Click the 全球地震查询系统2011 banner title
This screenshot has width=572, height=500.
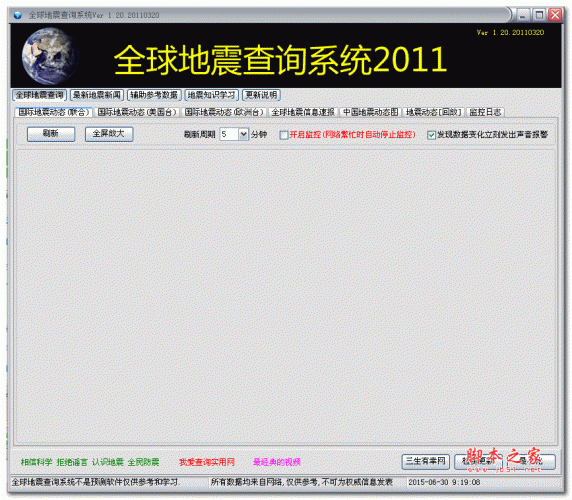click(280, 59)
